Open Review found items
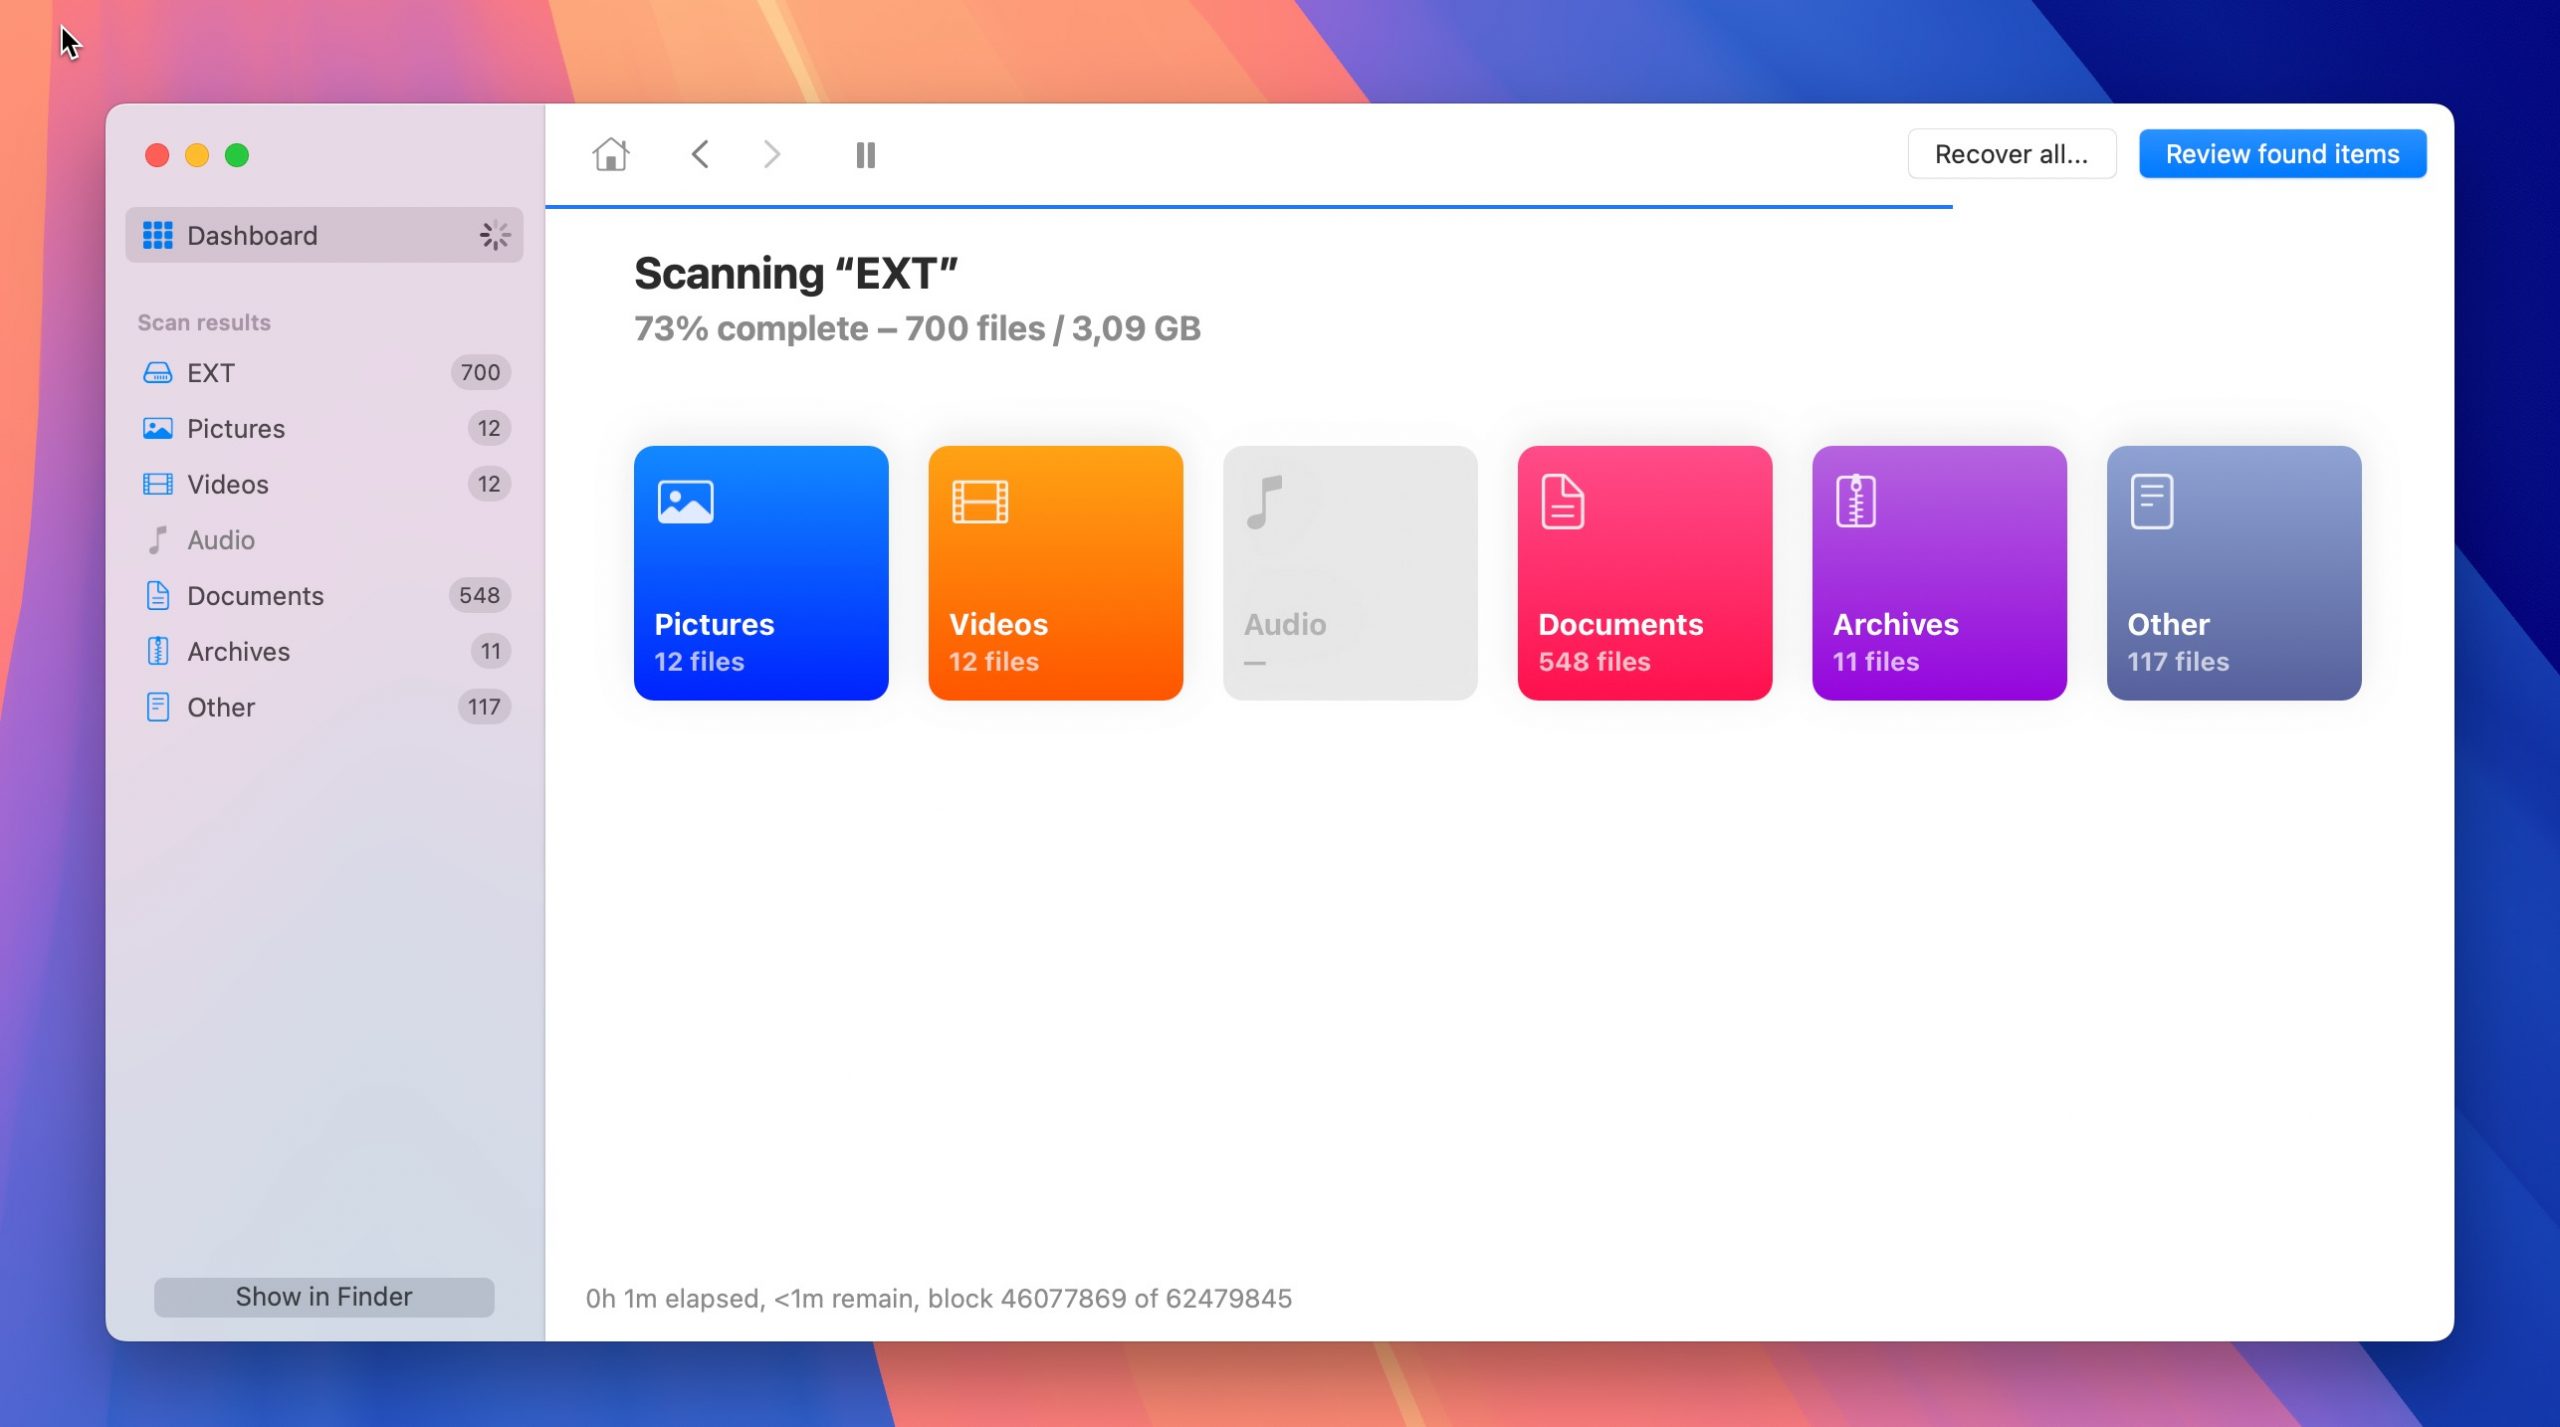 [x=2282, y=154]
